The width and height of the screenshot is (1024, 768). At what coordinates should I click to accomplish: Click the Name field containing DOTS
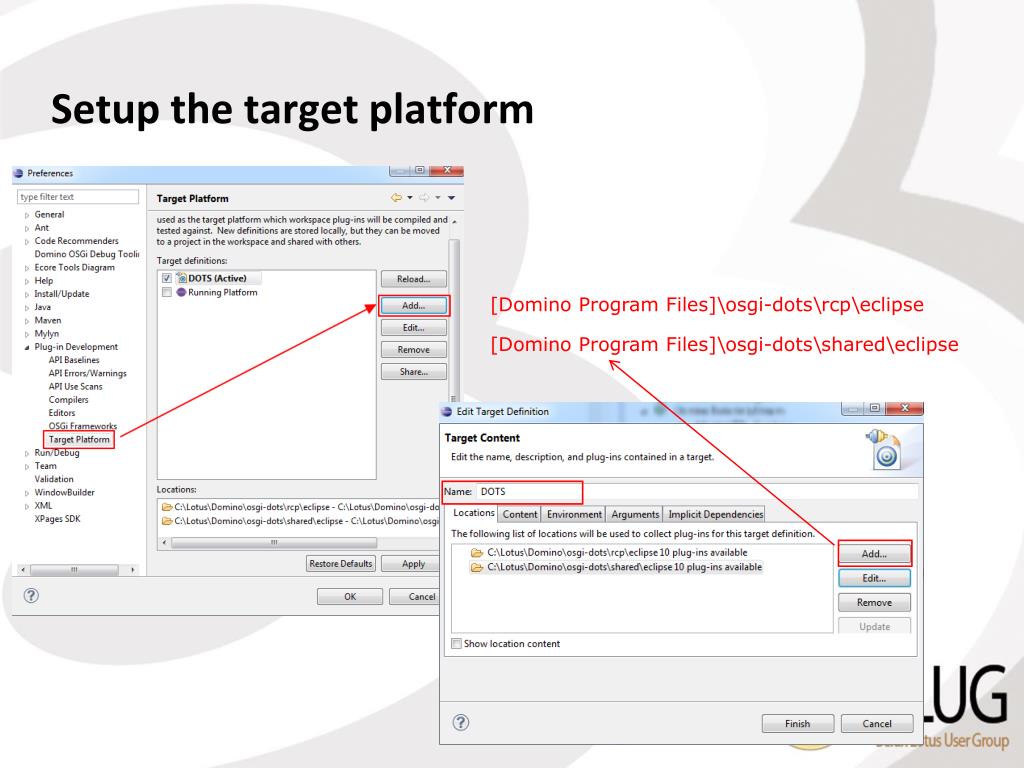(x=697, y=492)
